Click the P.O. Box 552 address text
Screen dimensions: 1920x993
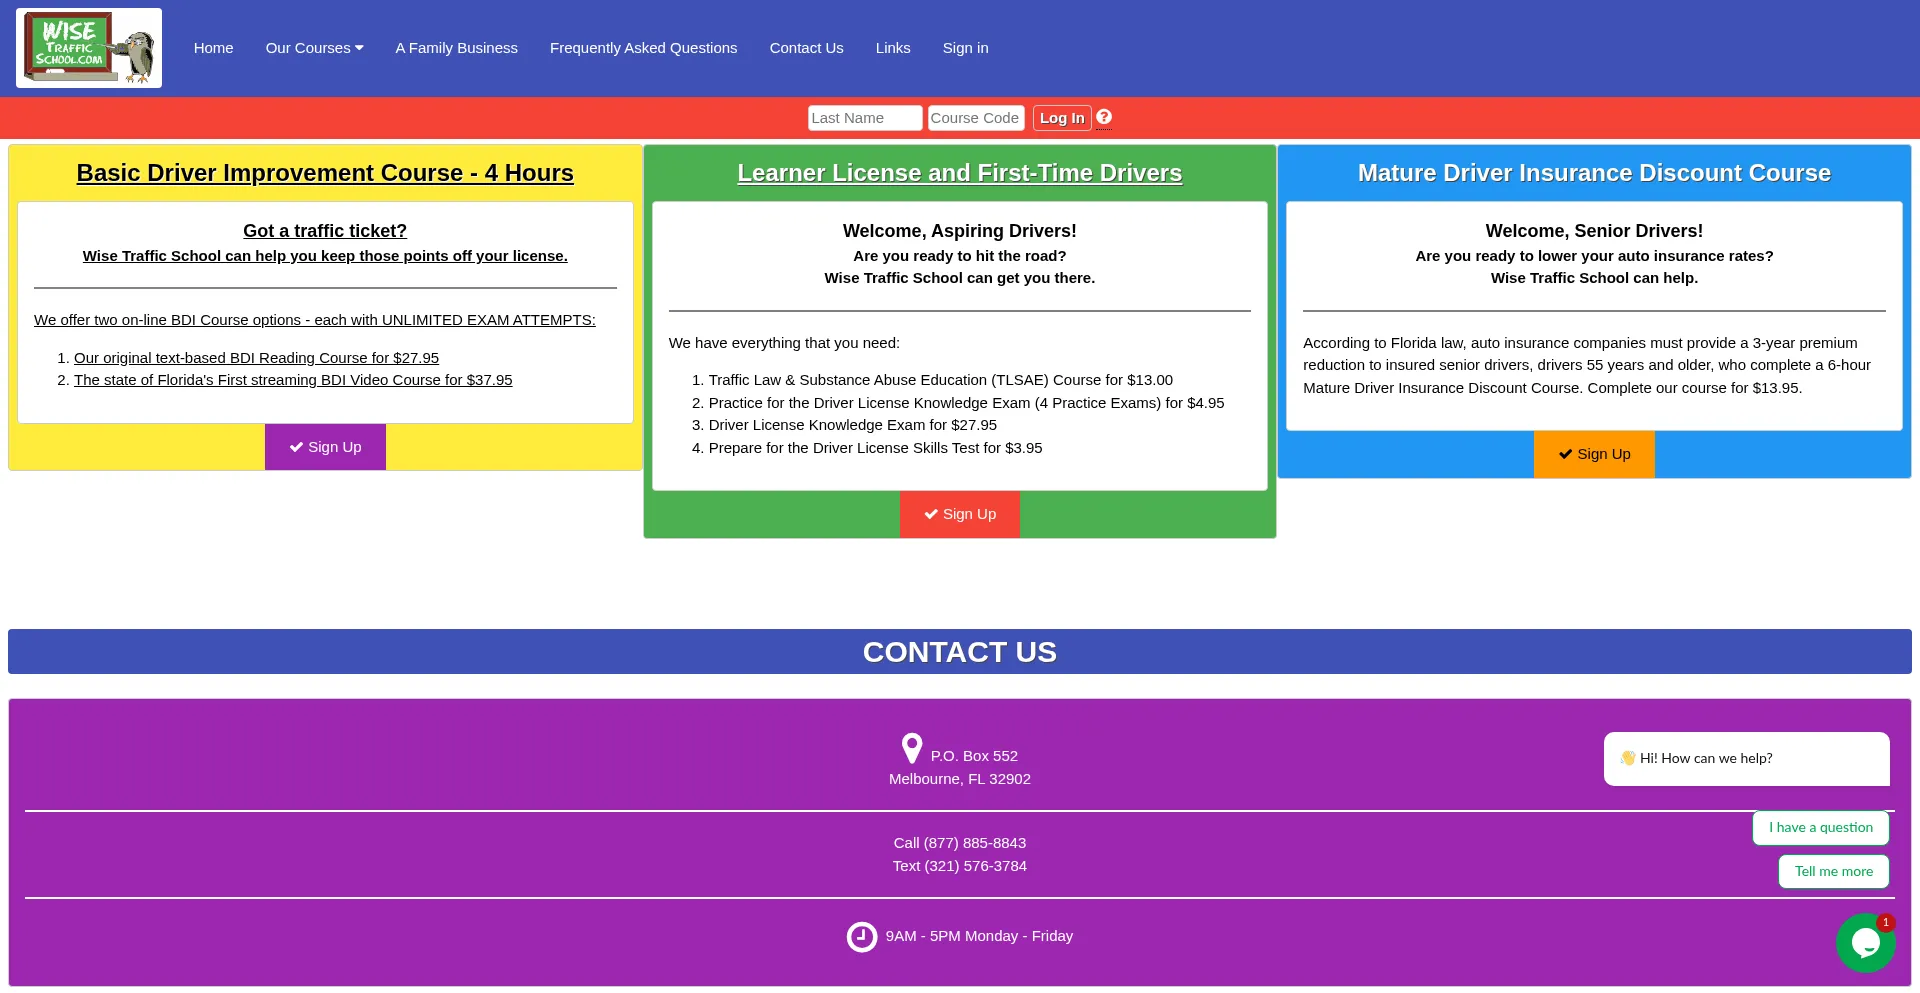974,756
